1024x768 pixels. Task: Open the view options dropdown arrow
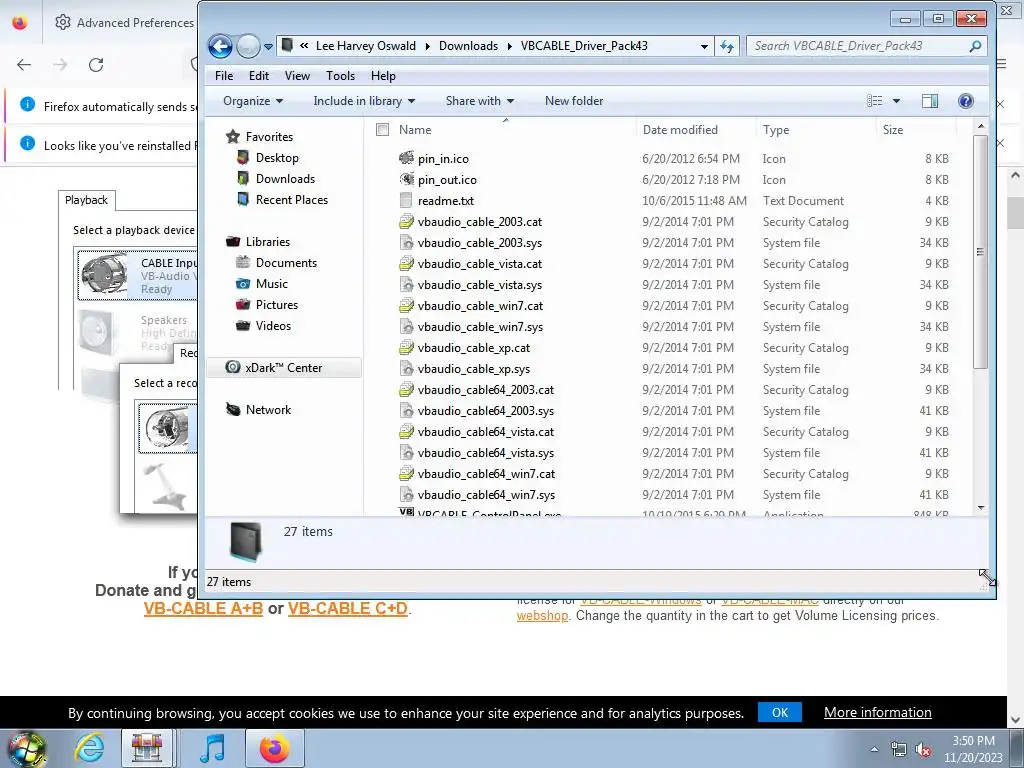896,101
